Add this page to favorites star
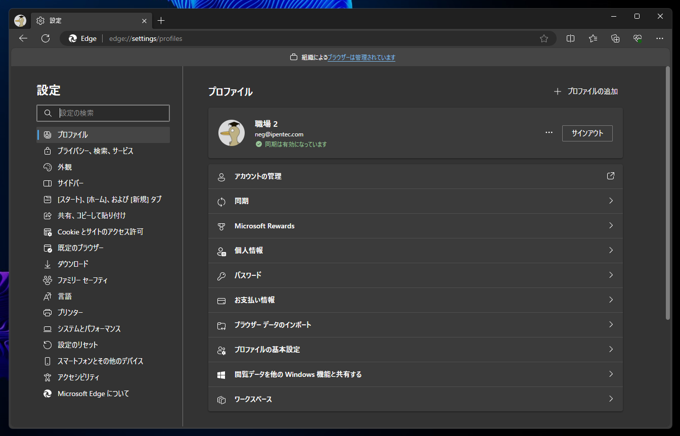The image size is (680, 436). 544,39
